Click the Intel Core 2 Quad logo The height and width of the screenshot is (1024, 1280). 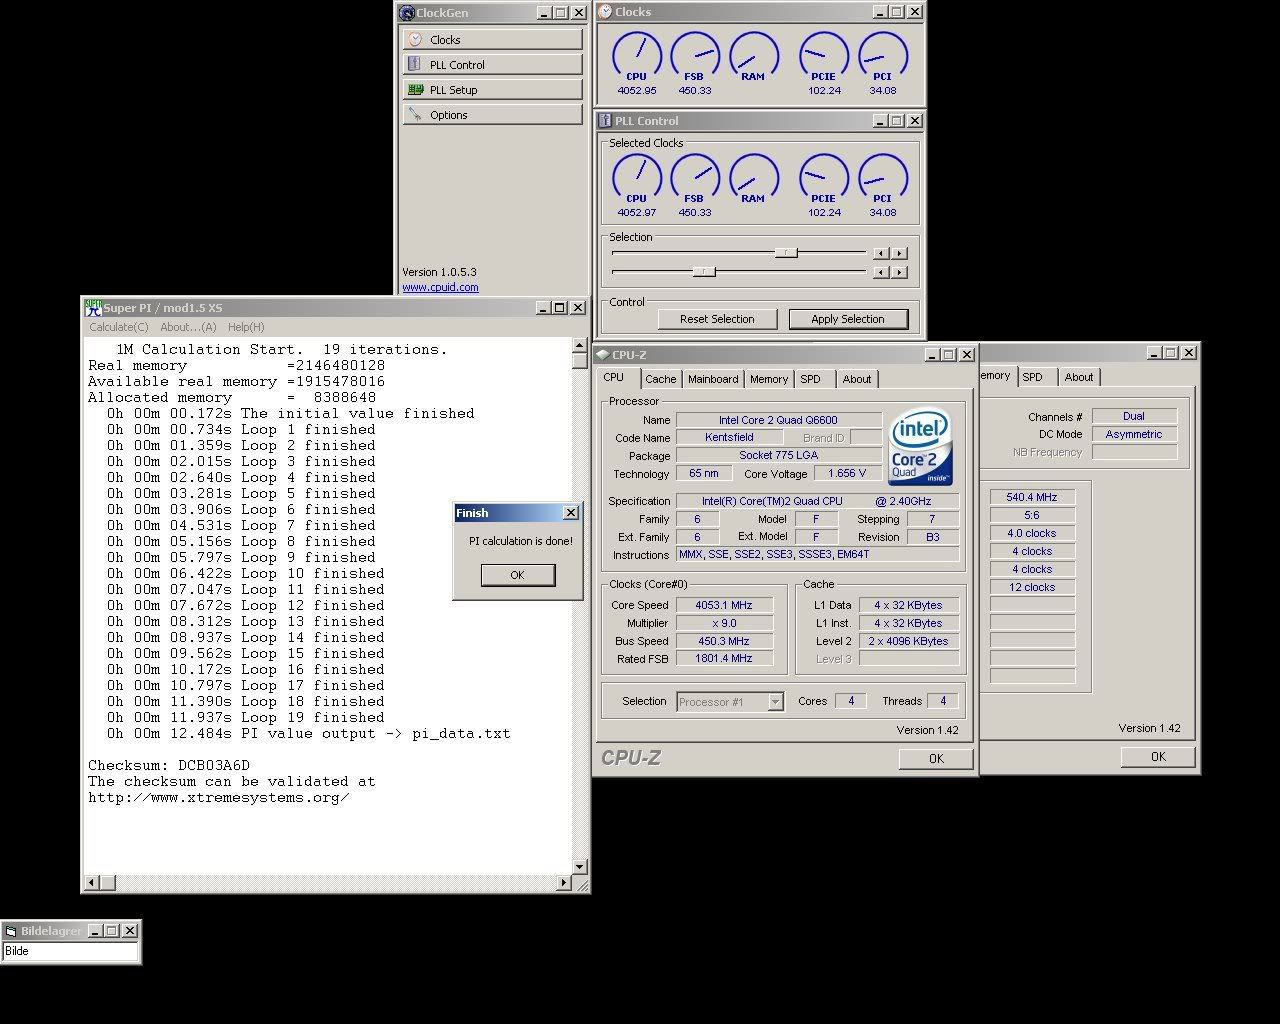pyautogui.click(x=921, y=446)
